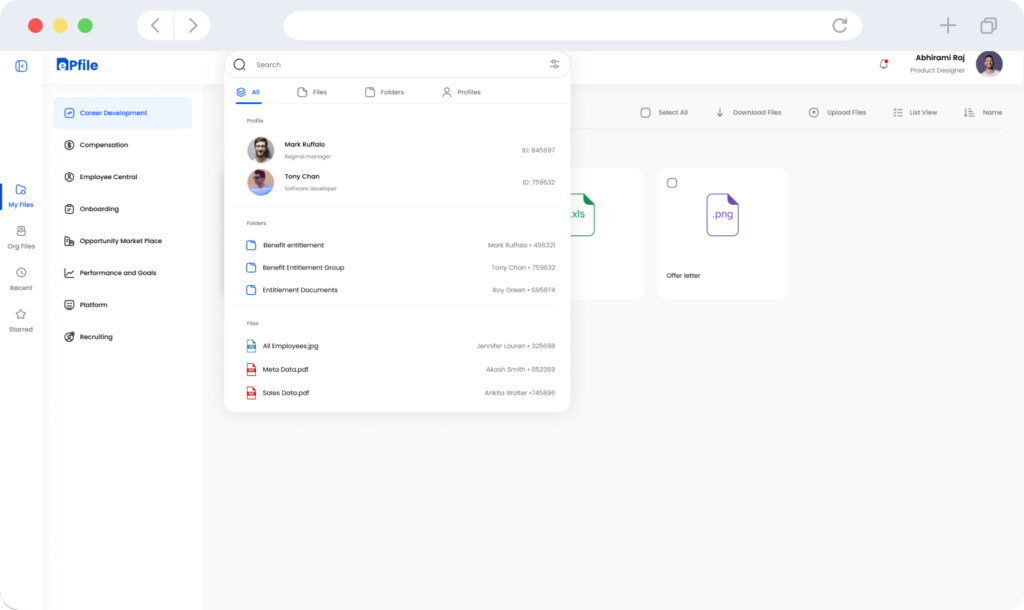
Task: Enable the Select All checkbox
Action: click(x=645, y=112)
